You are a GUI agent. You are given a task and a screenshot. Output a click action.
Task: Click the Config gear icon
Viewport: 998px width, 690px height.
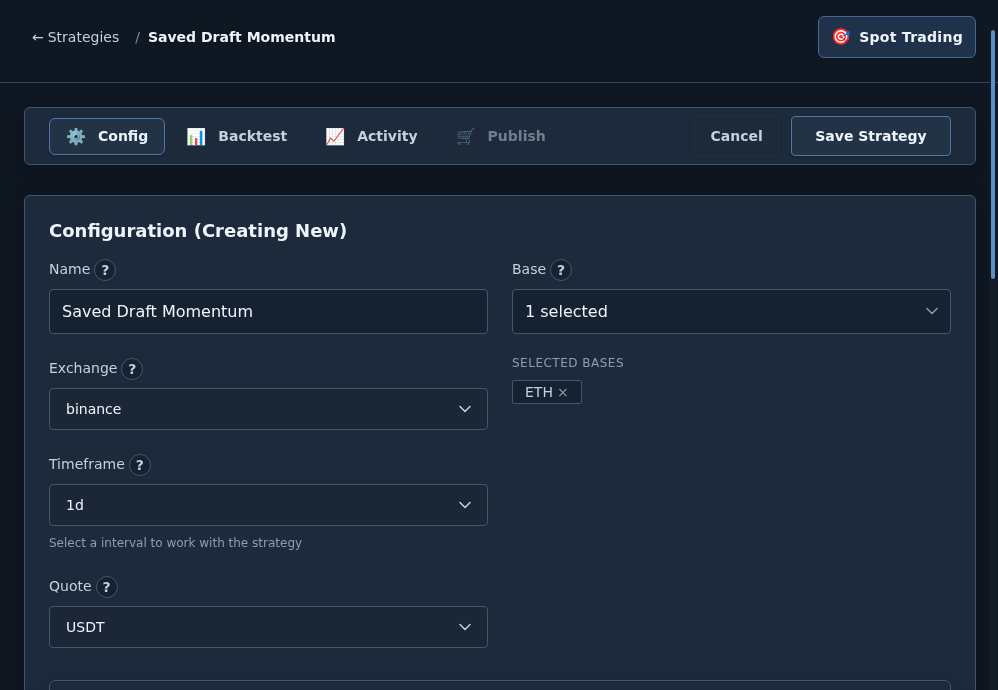click(x=76, y=136)
